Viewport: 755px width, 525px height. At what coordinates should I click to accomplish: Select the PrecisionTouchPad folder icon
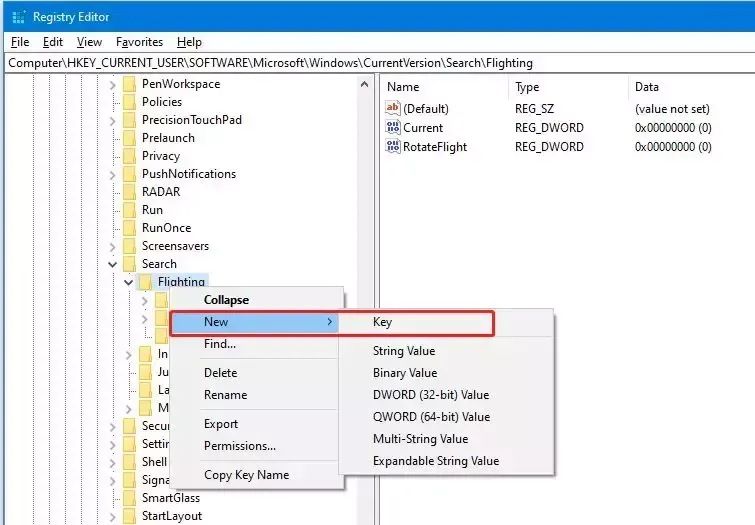pos(129,120)
